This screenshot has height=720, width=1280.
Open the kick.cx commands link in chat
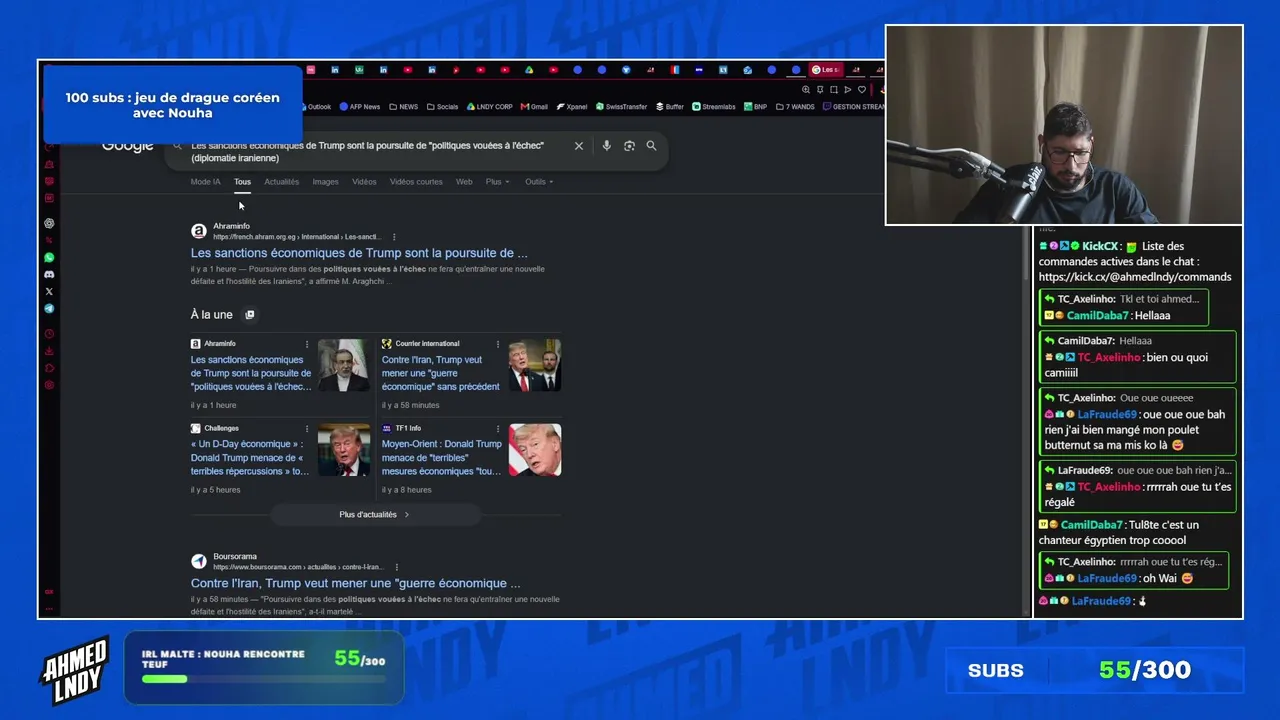tap(1135, 277)
